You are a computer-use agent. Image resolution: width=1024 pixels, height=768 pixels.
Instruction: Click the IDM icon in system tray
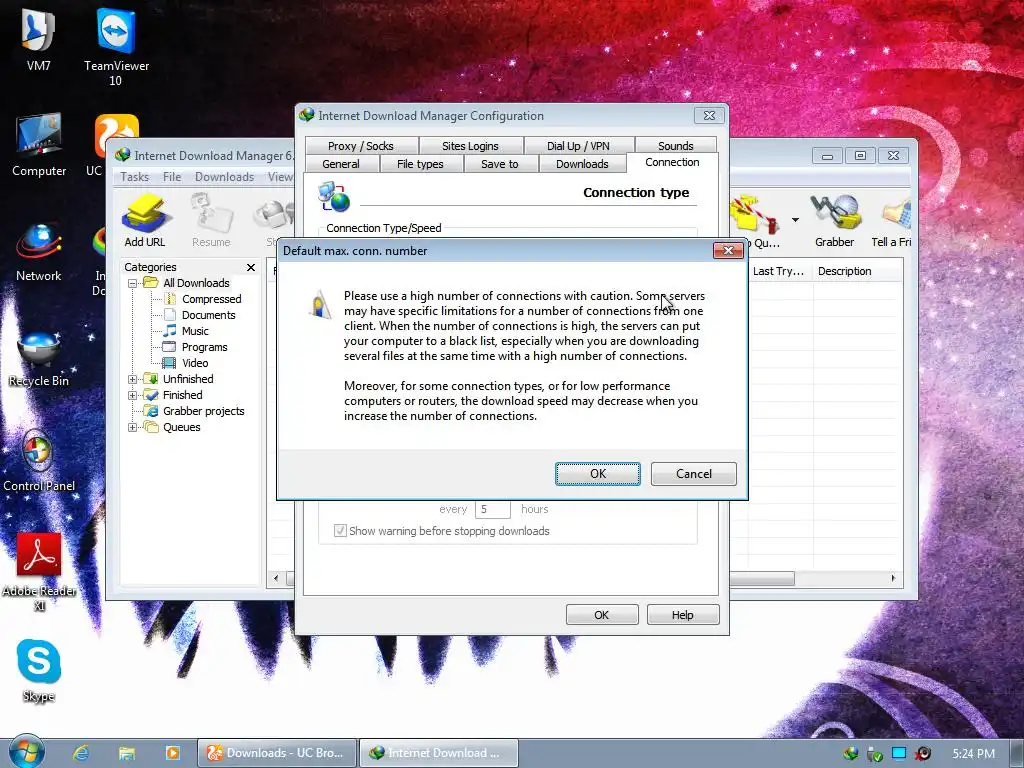tap(850, 754)
